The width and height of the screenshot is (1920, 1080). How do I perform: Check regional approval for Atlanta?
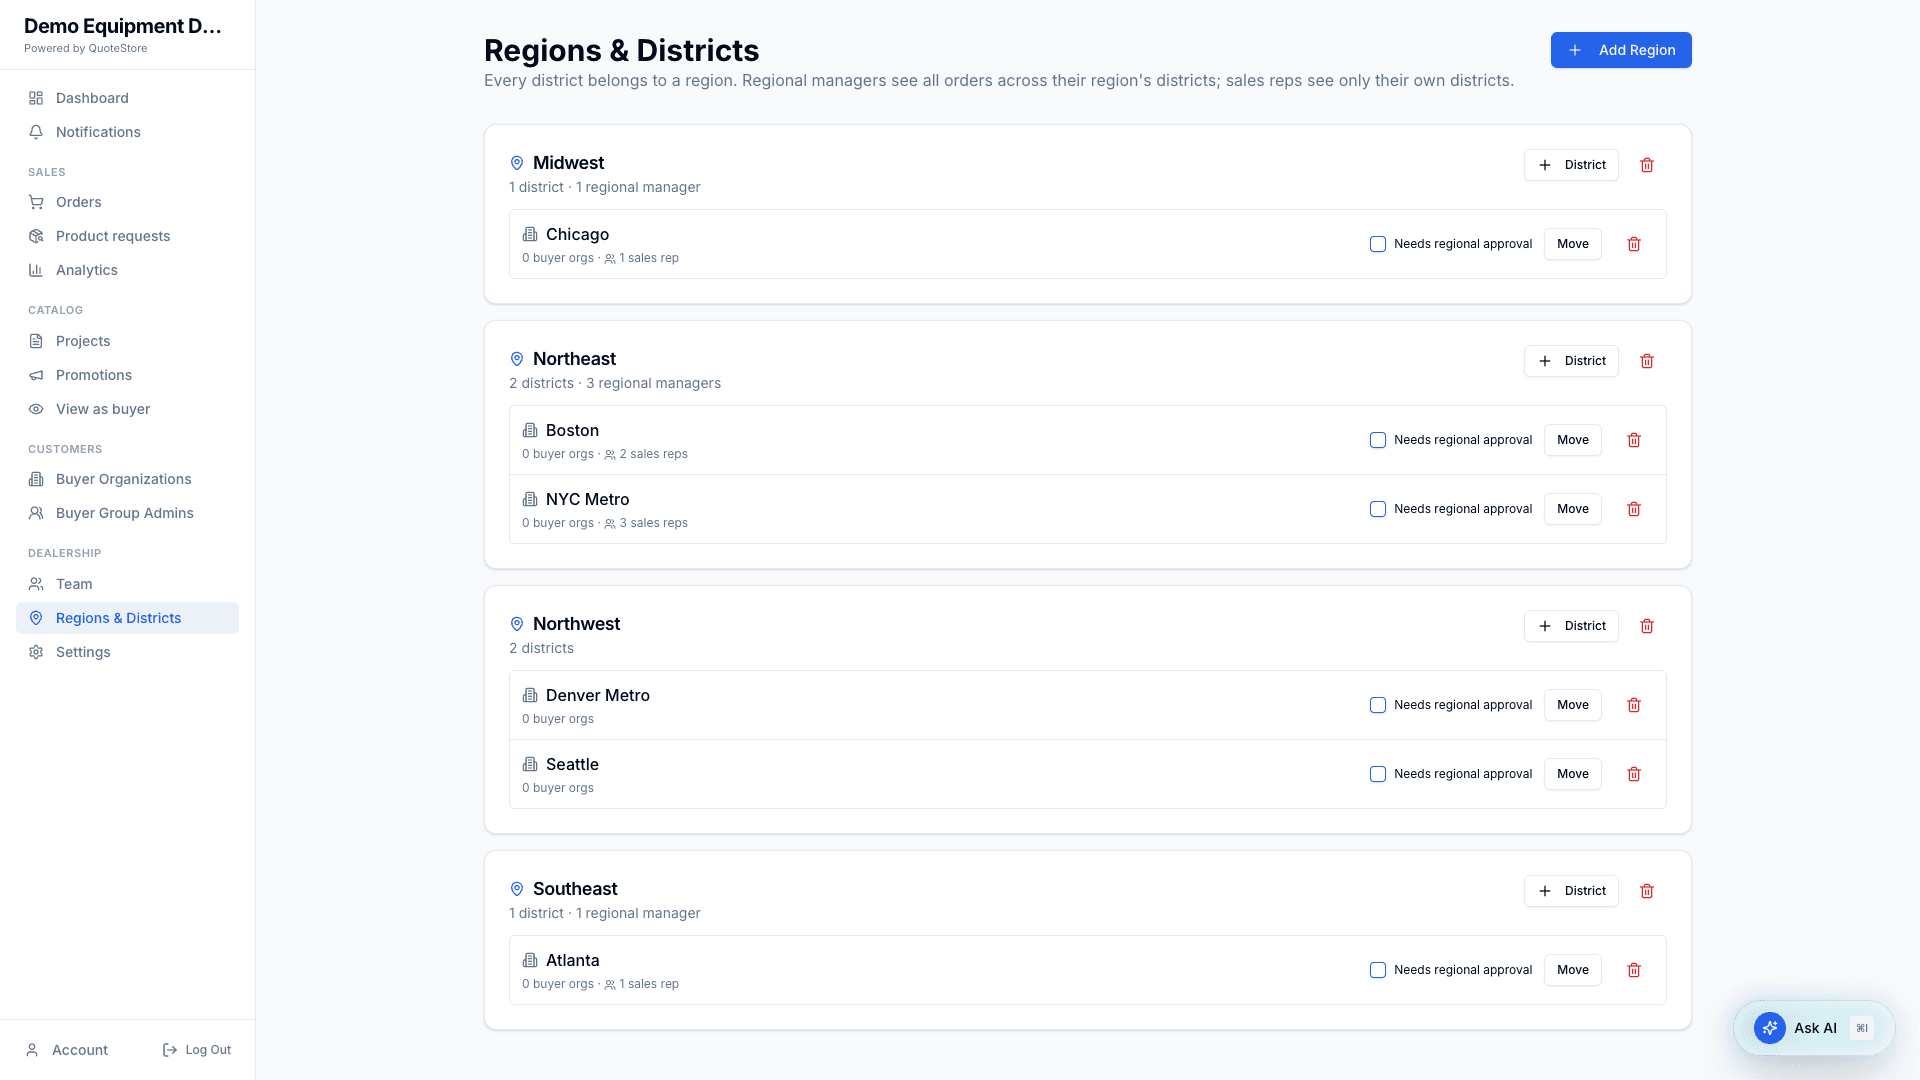(x=1378, y=970)
